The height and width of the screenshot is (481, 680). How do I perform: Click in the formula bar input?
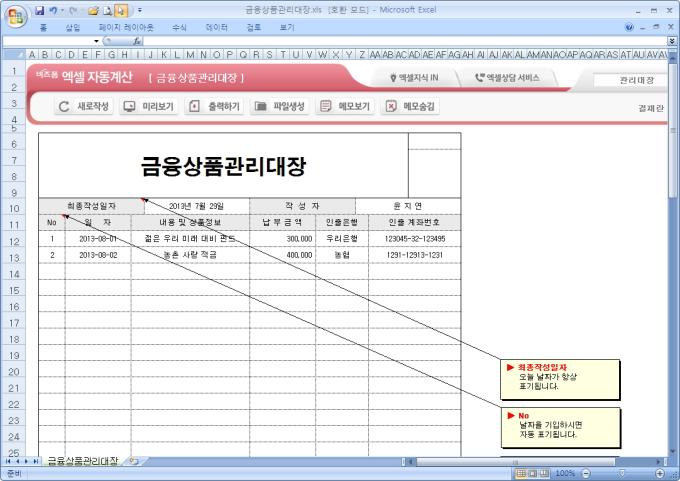(405, 41)
